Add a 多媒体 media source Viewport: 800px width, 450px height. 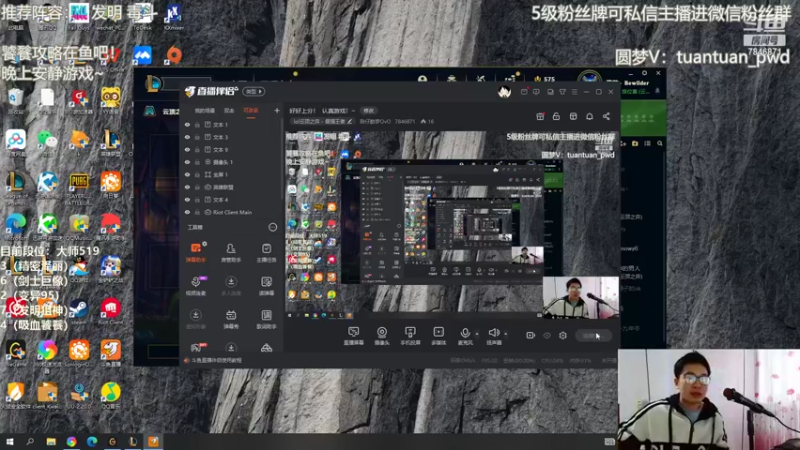438,336
